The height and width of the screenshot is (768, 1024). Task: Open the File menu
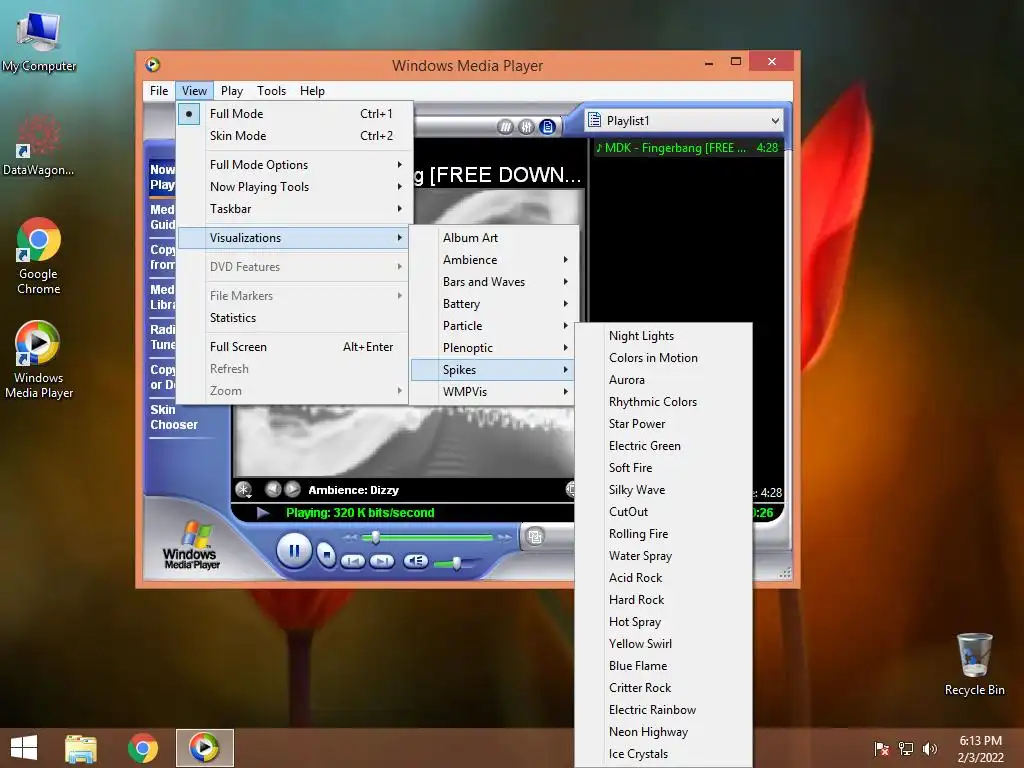[x=159, y=91]
